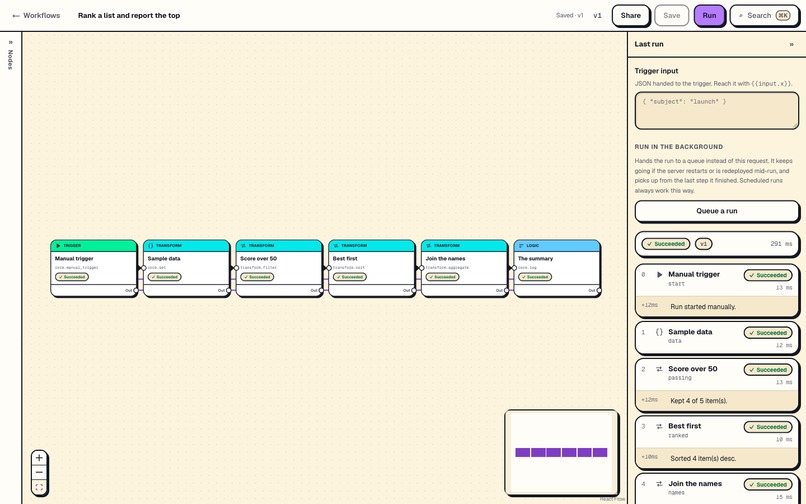
Task: Click the braces icon of Sample data log step
Action: tap(660, 332)
